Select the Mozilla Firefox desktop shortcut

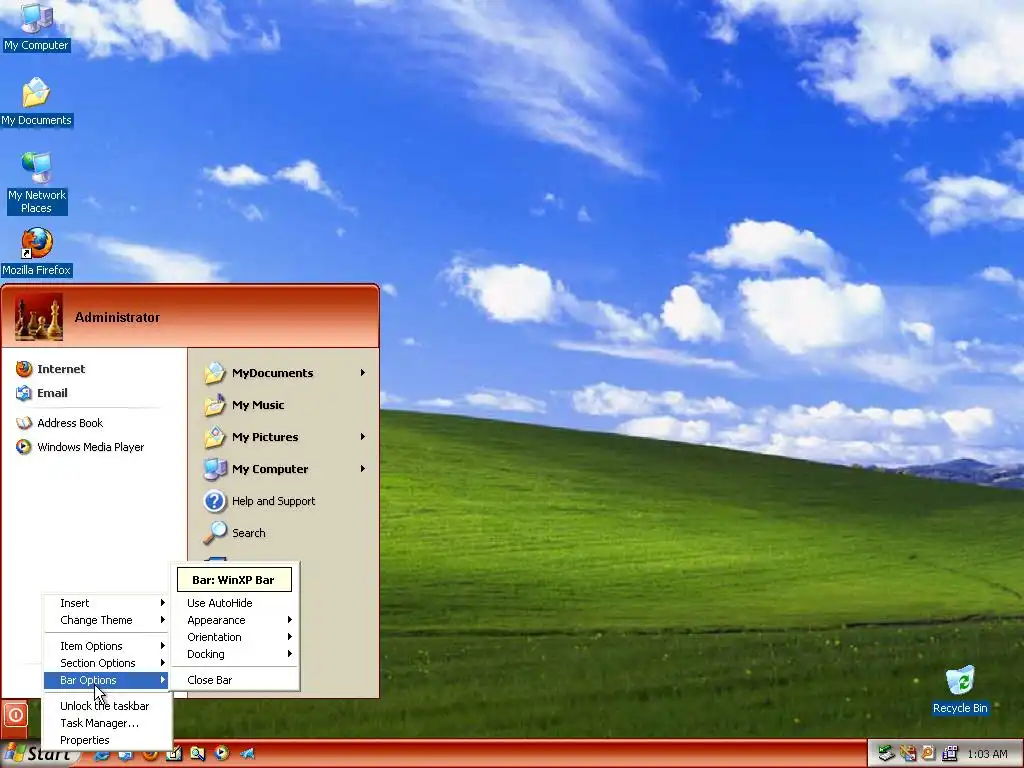(x=37, y=252)
